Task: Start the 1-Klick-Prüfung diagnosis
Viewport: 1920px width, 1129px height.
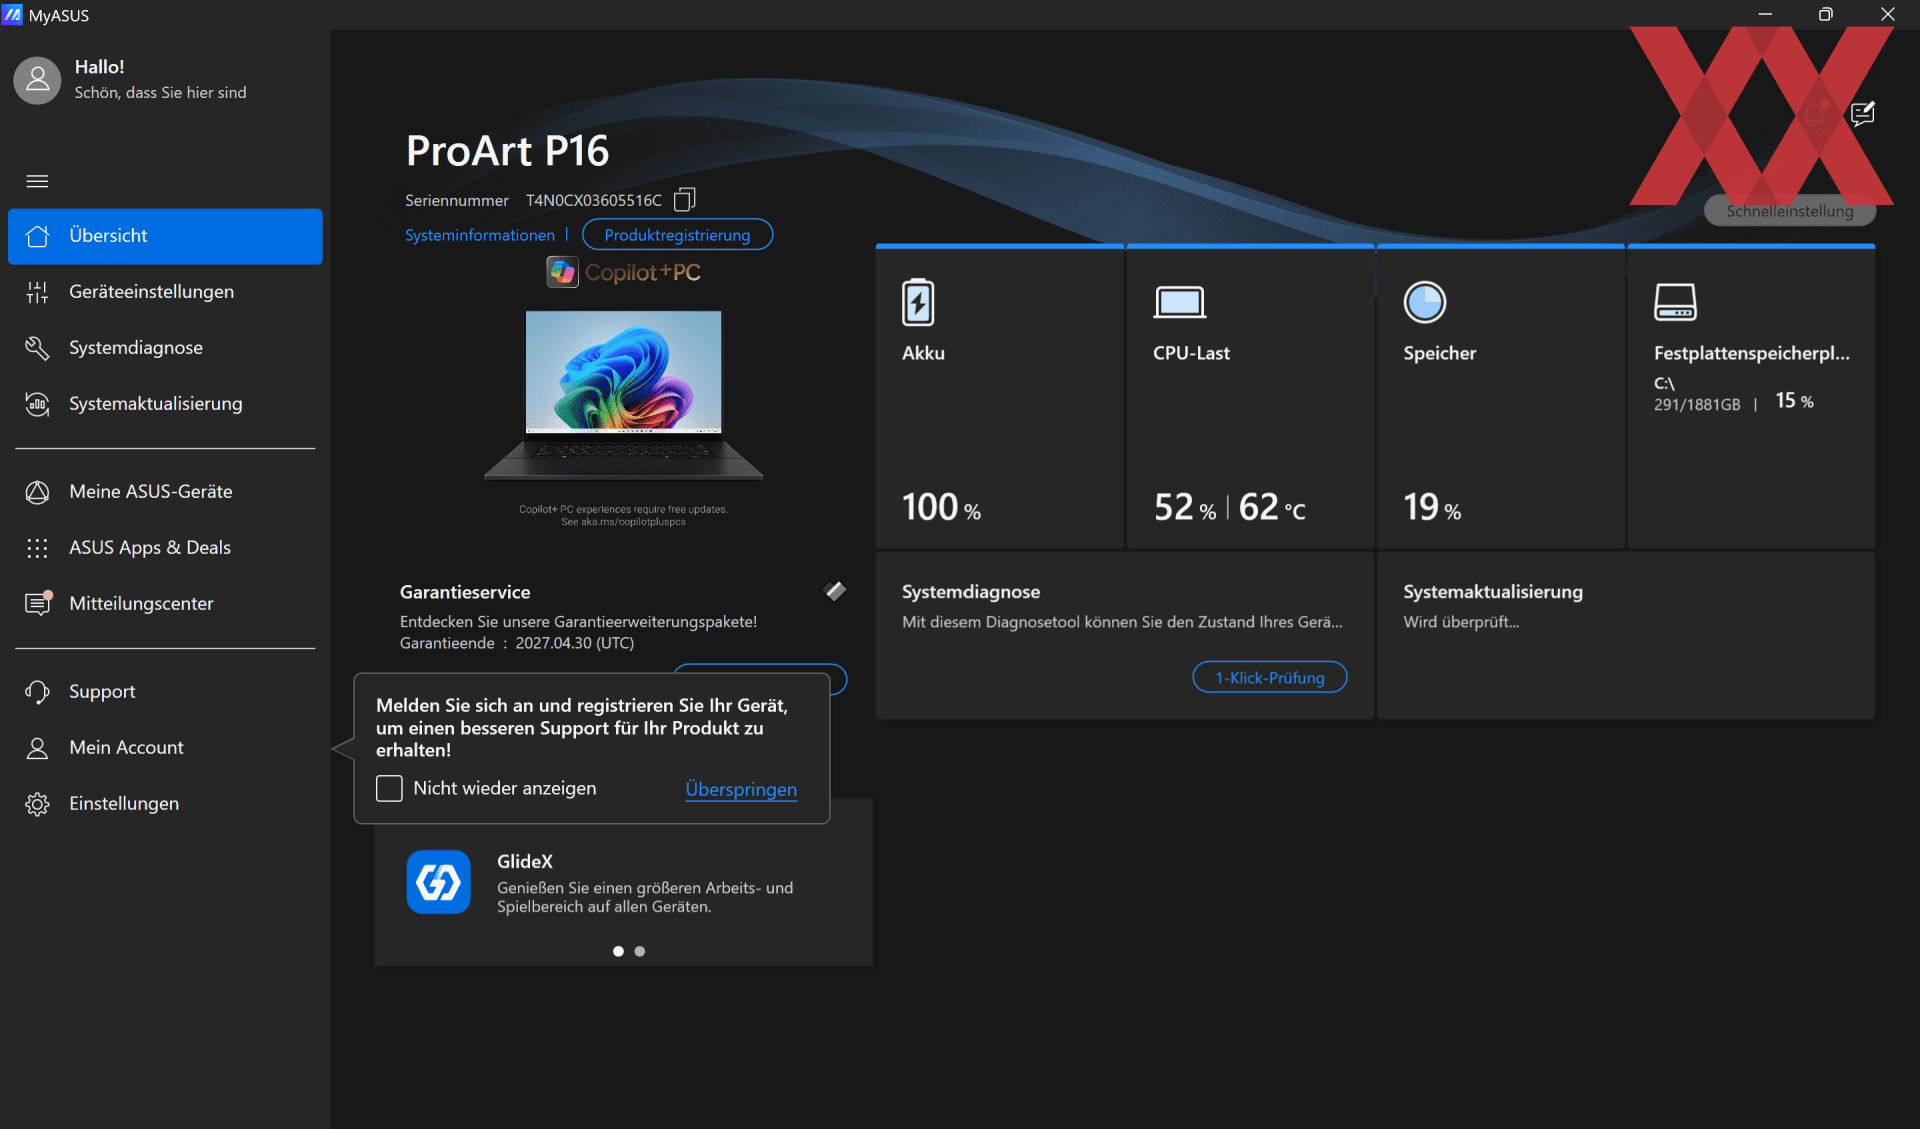Action: click(1270, 677)
